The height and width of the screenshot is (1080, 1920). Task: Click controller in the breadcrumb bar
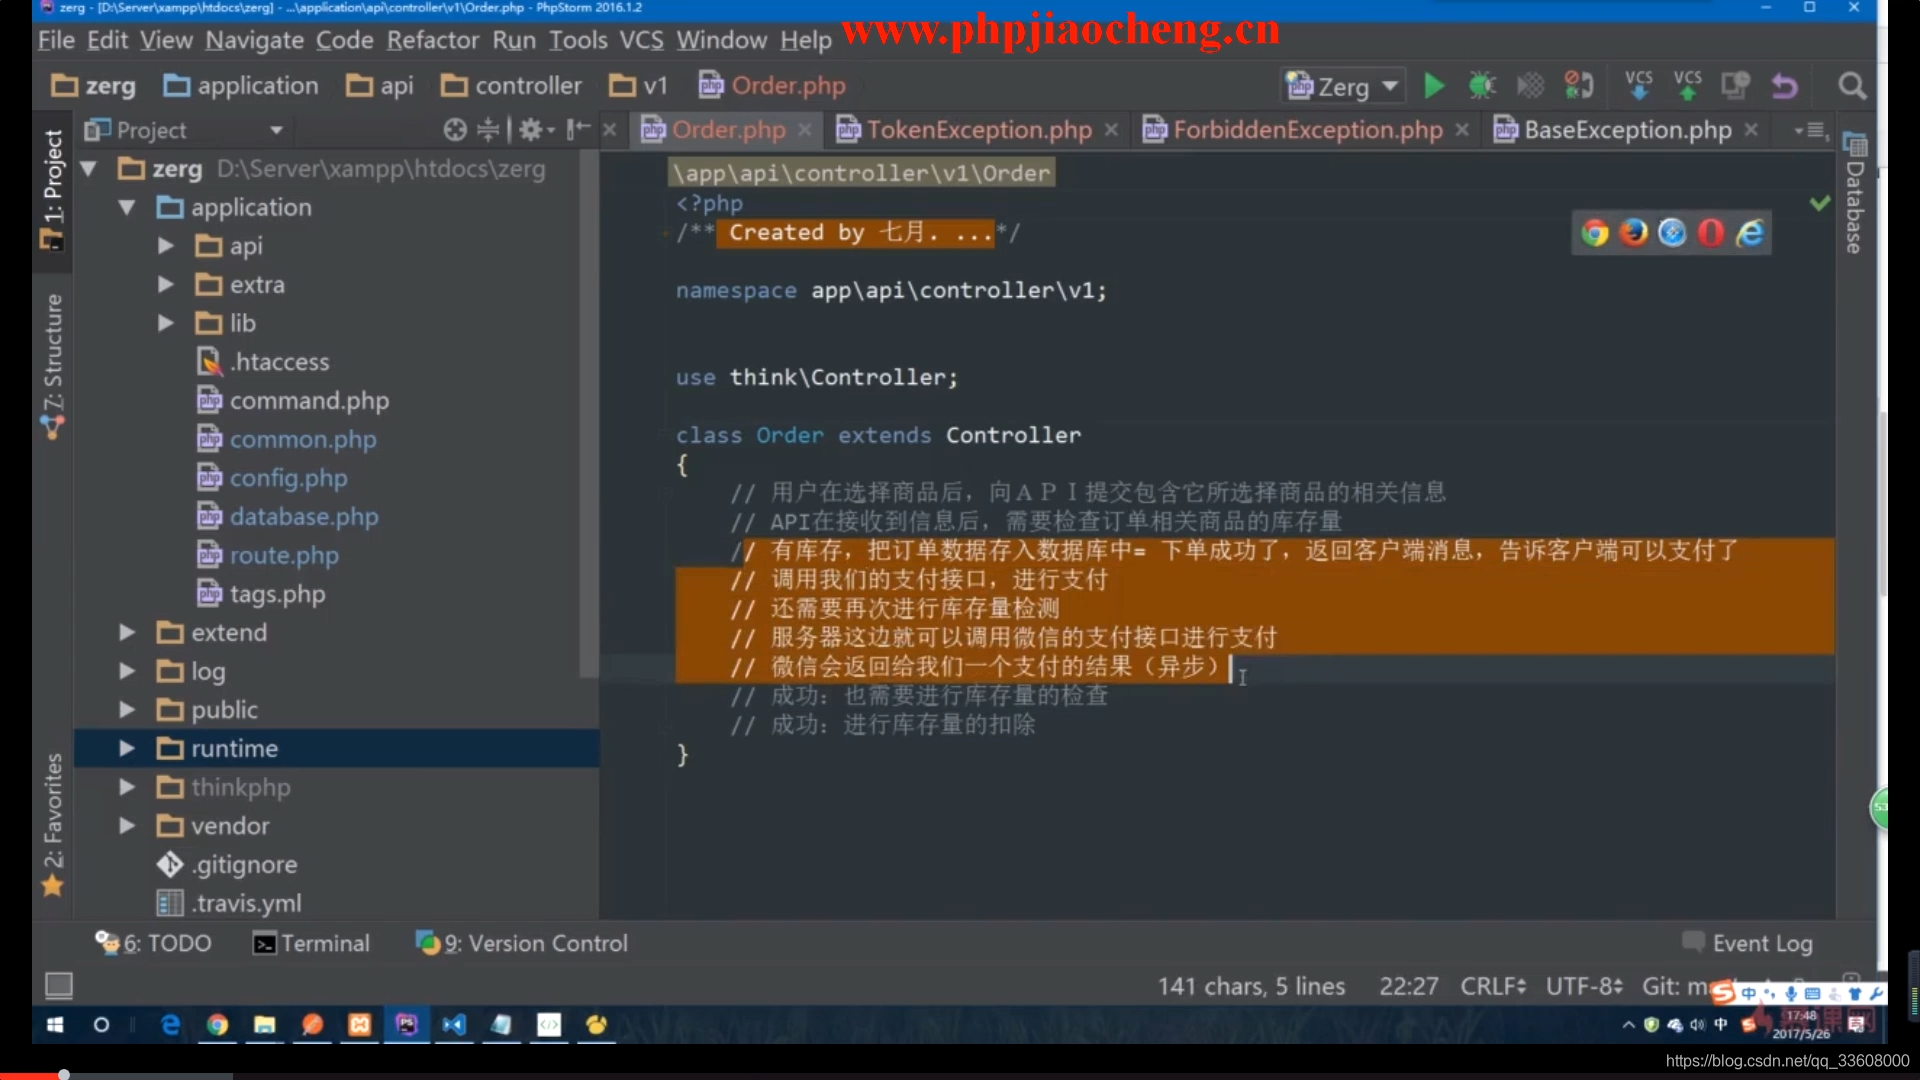511,86
